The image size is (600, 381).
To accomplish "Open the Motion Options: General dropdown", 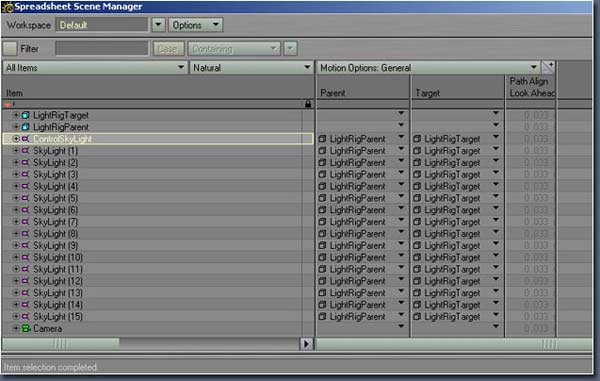I will point(428,68).
